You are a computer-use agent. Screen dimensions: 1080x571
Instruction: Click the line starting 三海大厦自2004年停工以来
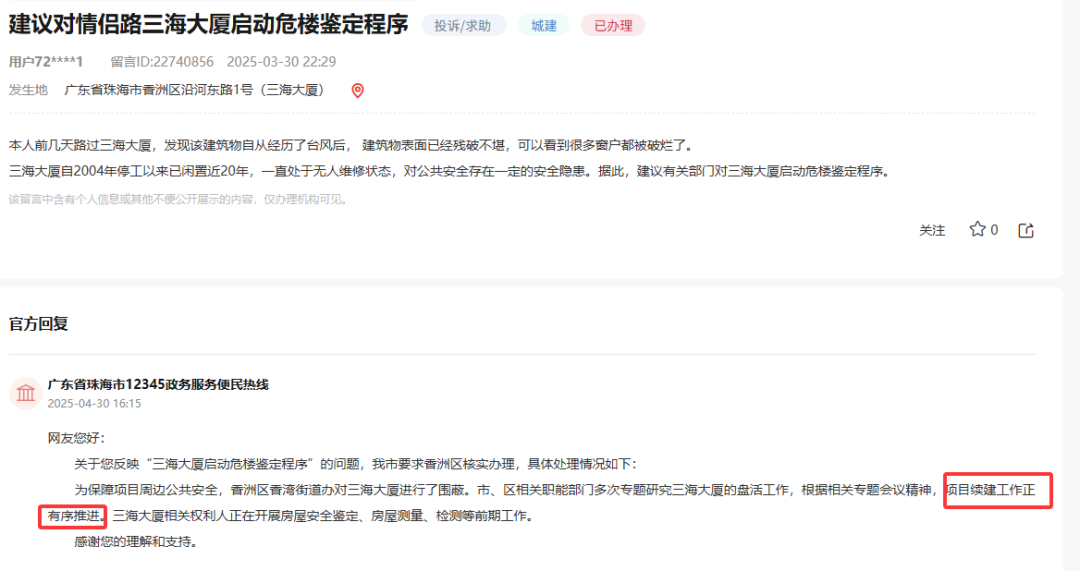[450, 172]
